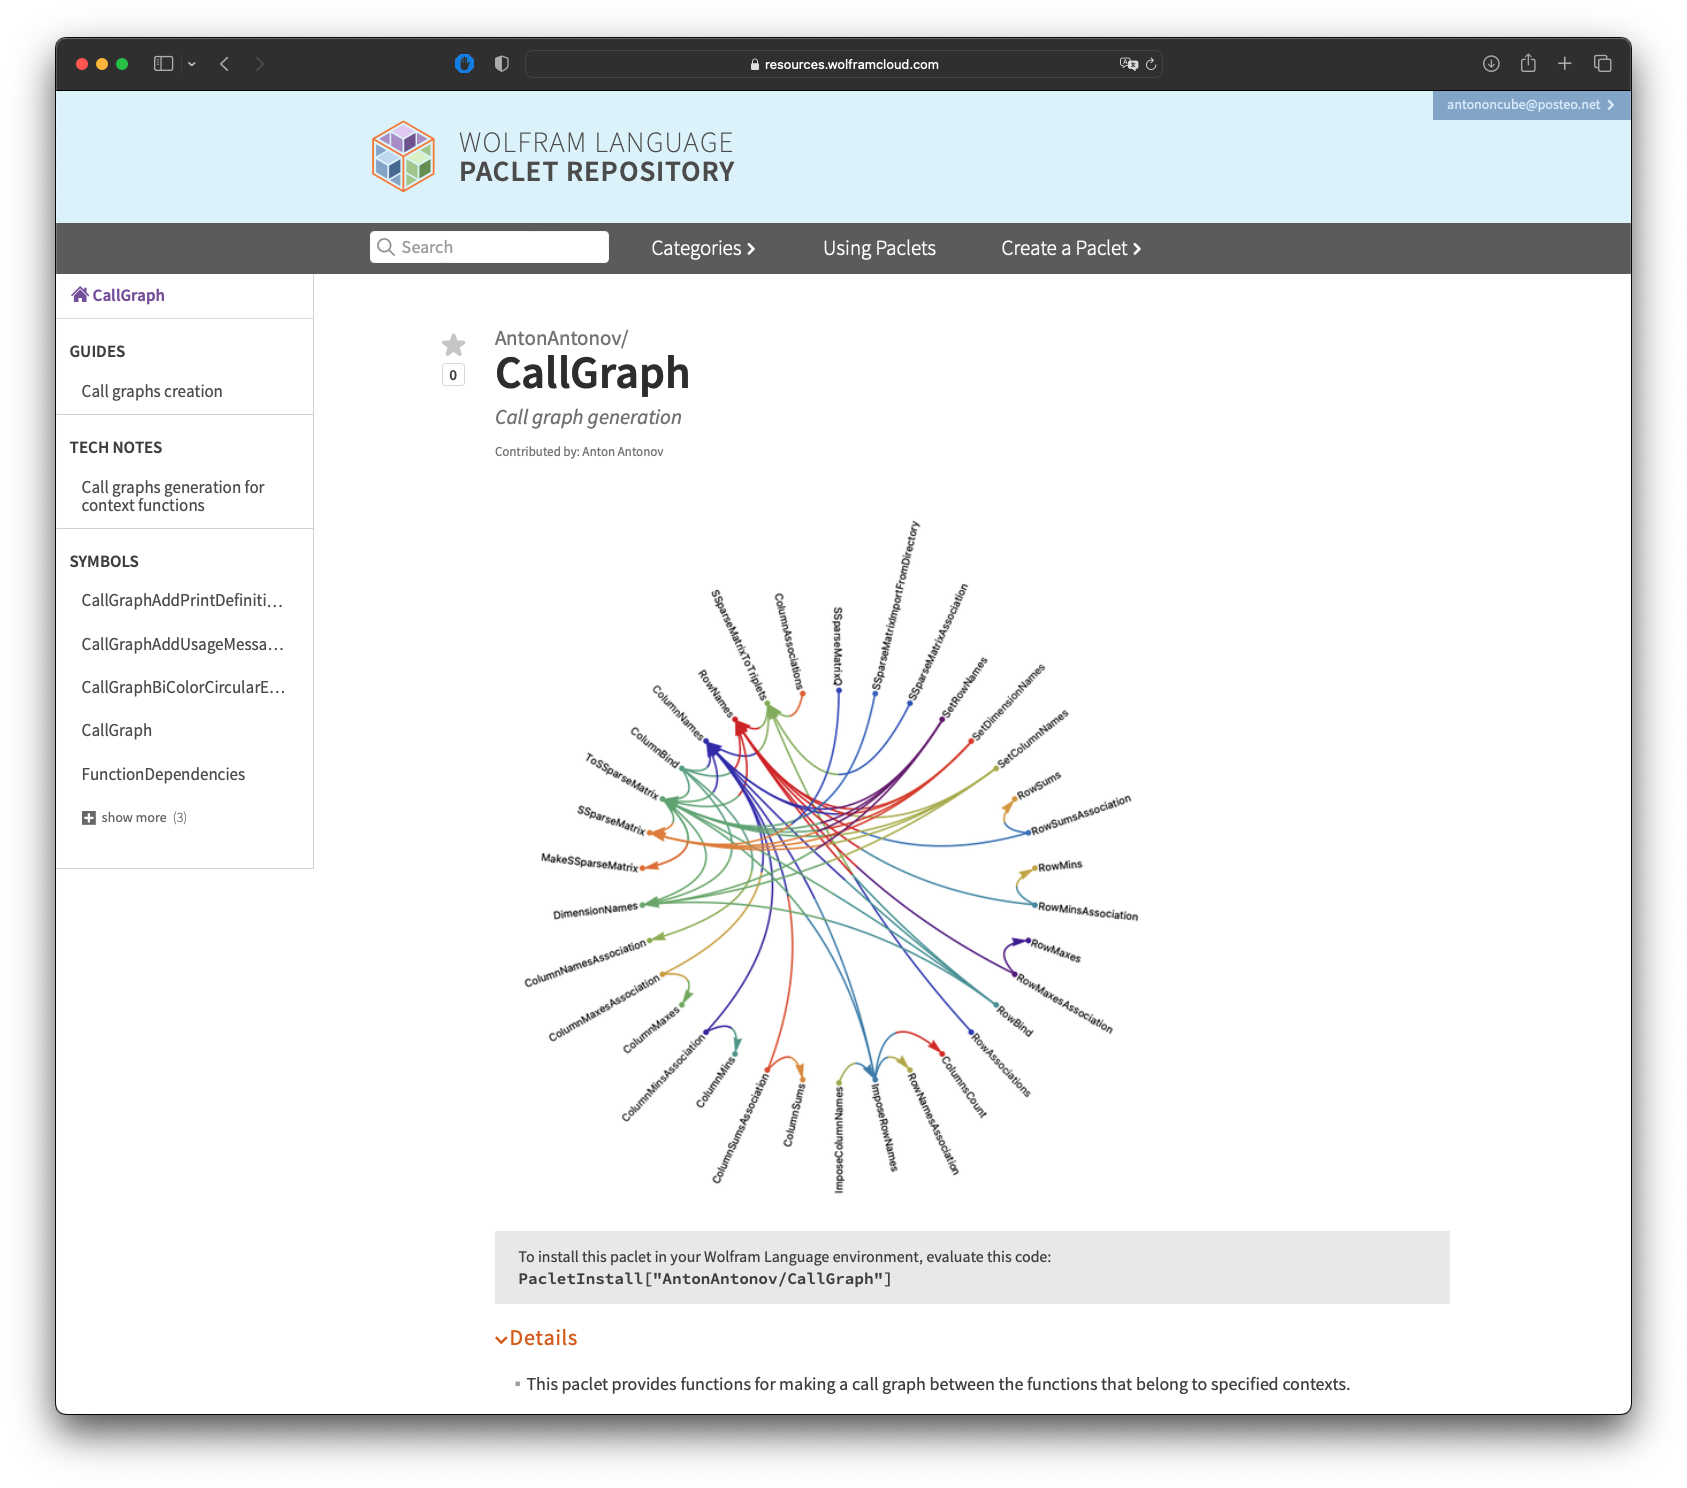Show downloads via the download icon
Viewport: 1687px width, 1488px height.
[x=1491, y=64]
